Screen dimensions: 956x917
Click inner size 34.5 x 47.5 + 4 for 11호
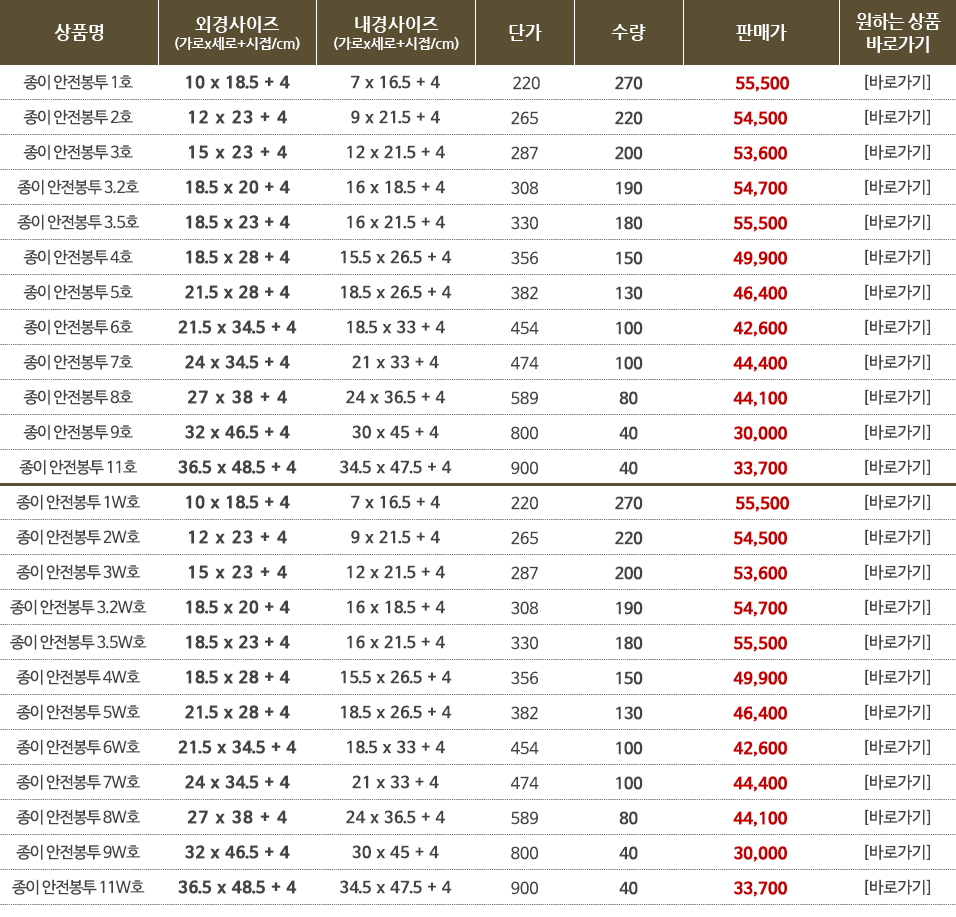point(396,467)
